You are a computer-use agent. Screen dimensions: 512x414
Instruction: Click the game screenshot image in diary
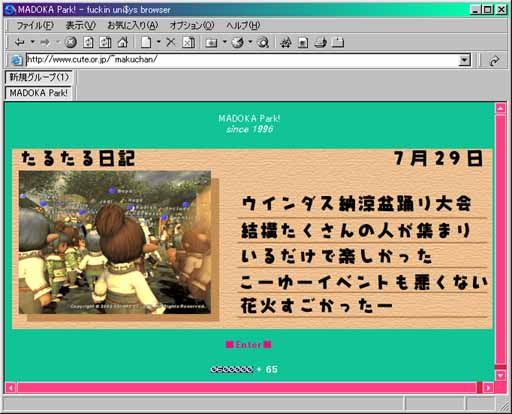[115, 242]
